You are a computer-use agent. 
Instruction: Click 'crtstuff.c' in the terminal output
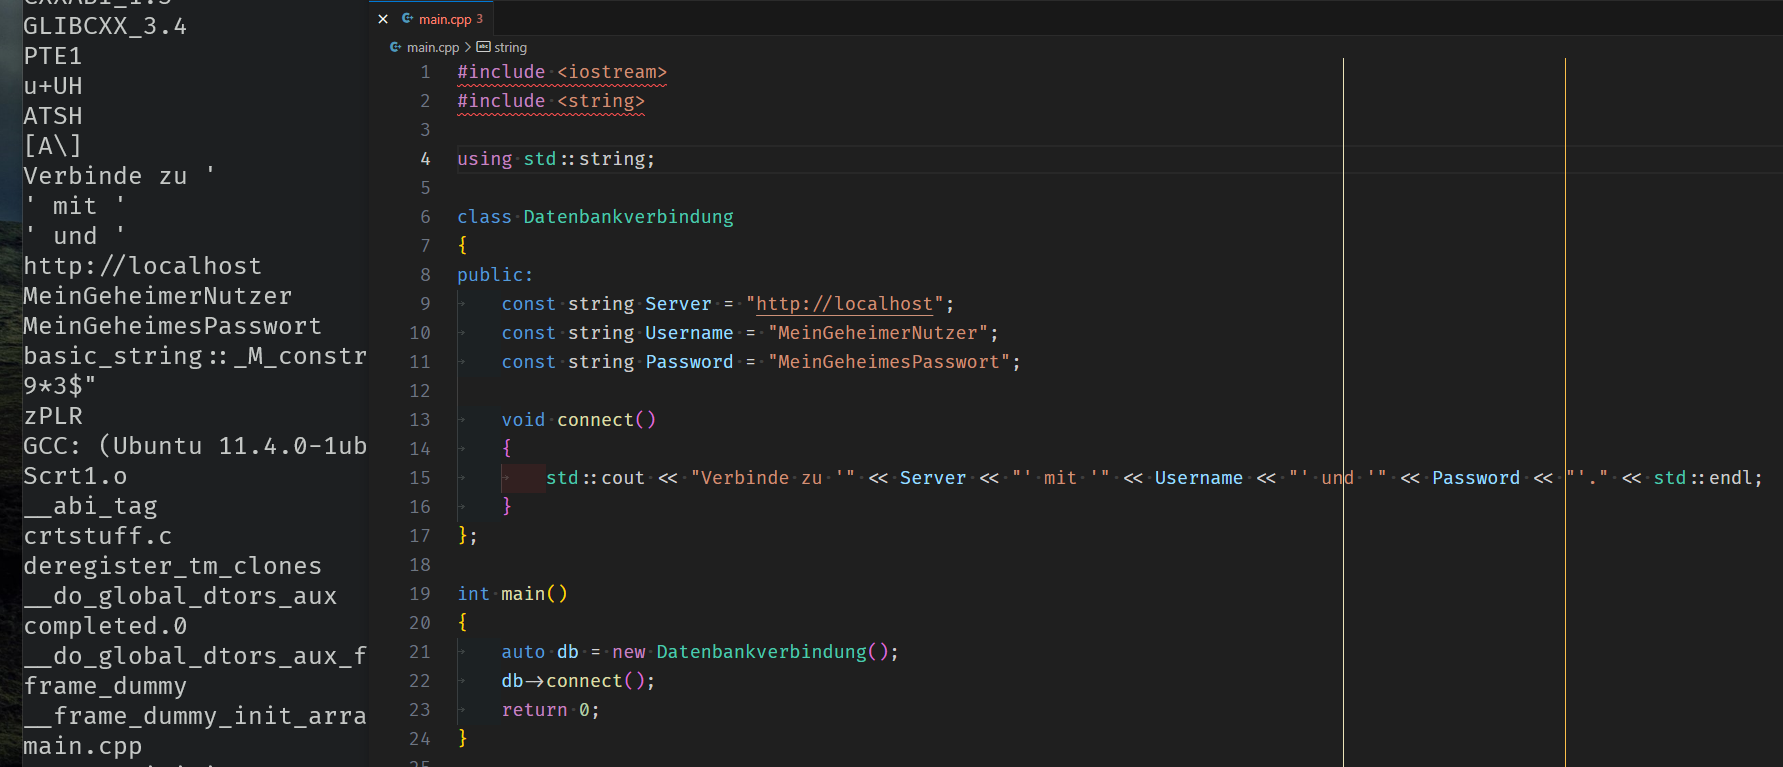point(98,536)
